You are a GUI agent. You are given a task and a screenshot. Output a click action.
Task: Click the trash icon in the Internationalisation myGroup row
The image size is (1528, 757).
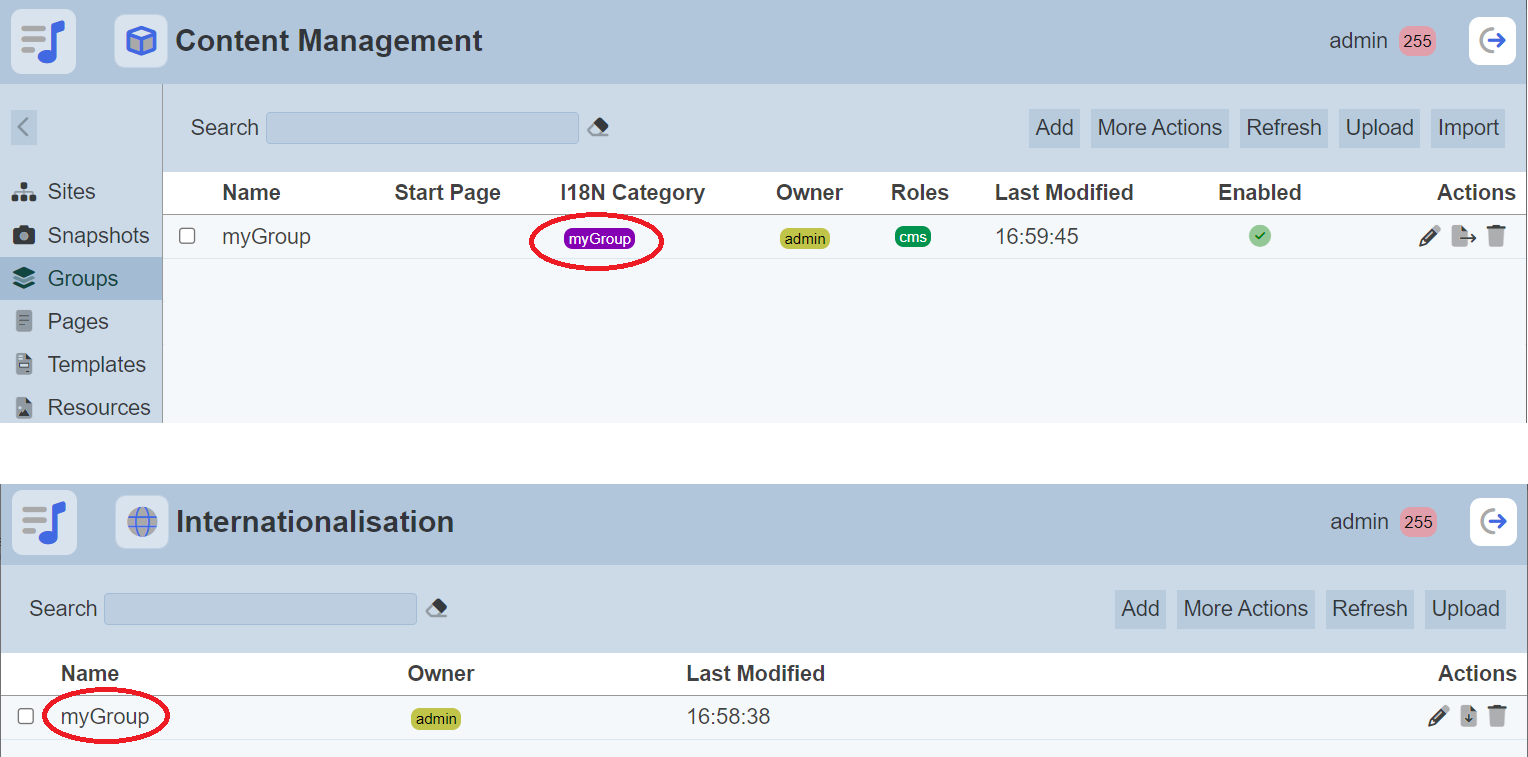[x=1497, y=716]
